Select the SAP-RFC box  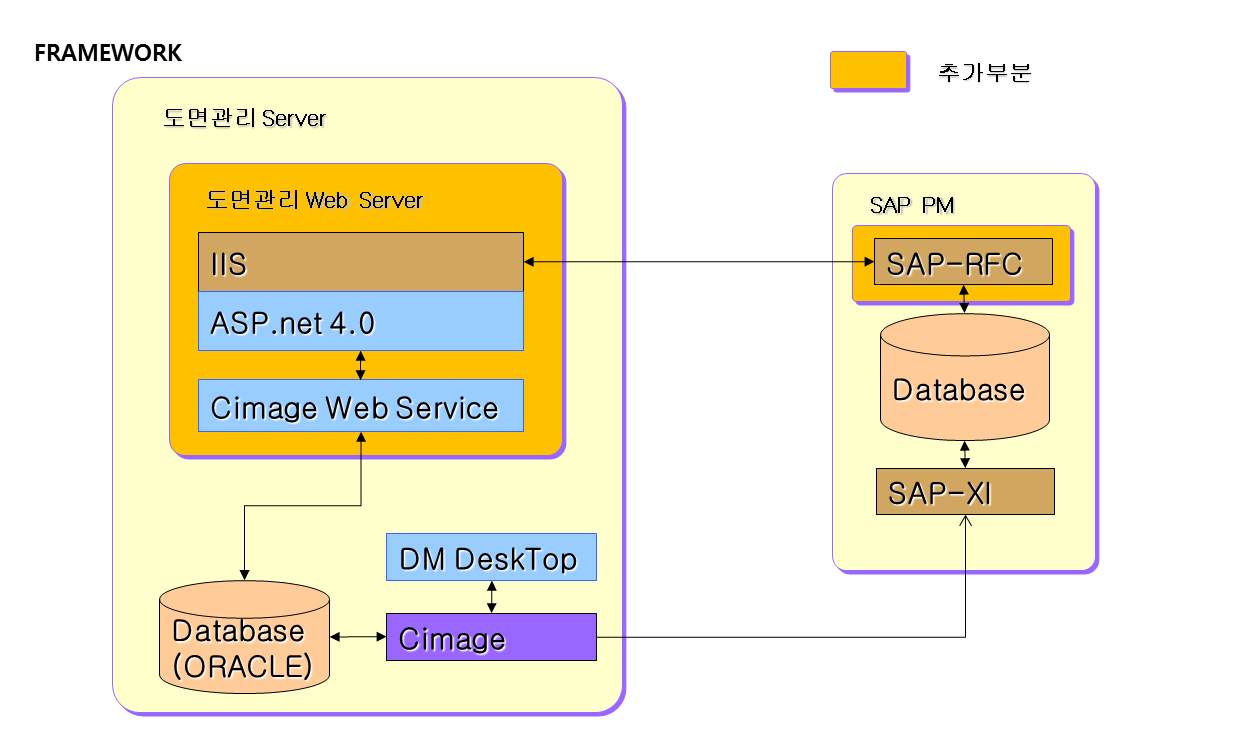pos(963,262)
